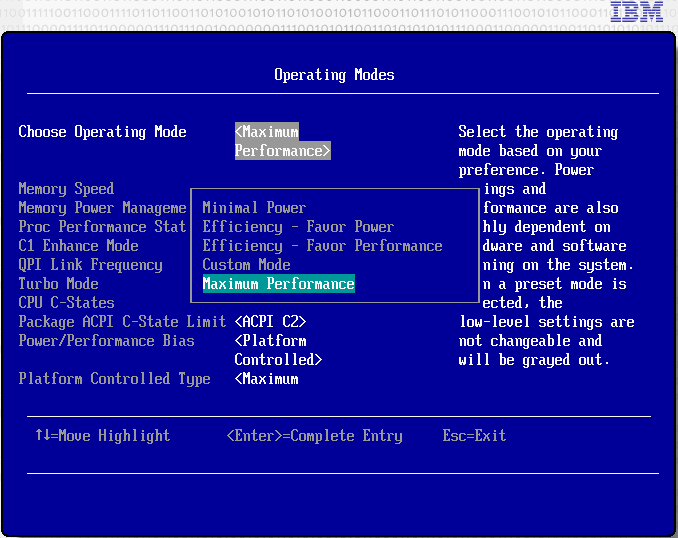Select the CPU C-States row
This screenshot has width=678, height=538.
(x=66, y=303)
